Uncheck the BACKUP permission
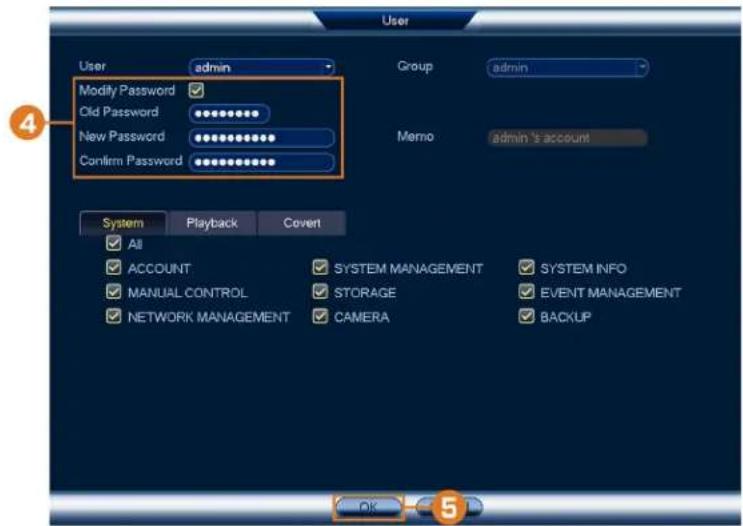This screenshot has height=526, width=743. [x=526, y=316]
